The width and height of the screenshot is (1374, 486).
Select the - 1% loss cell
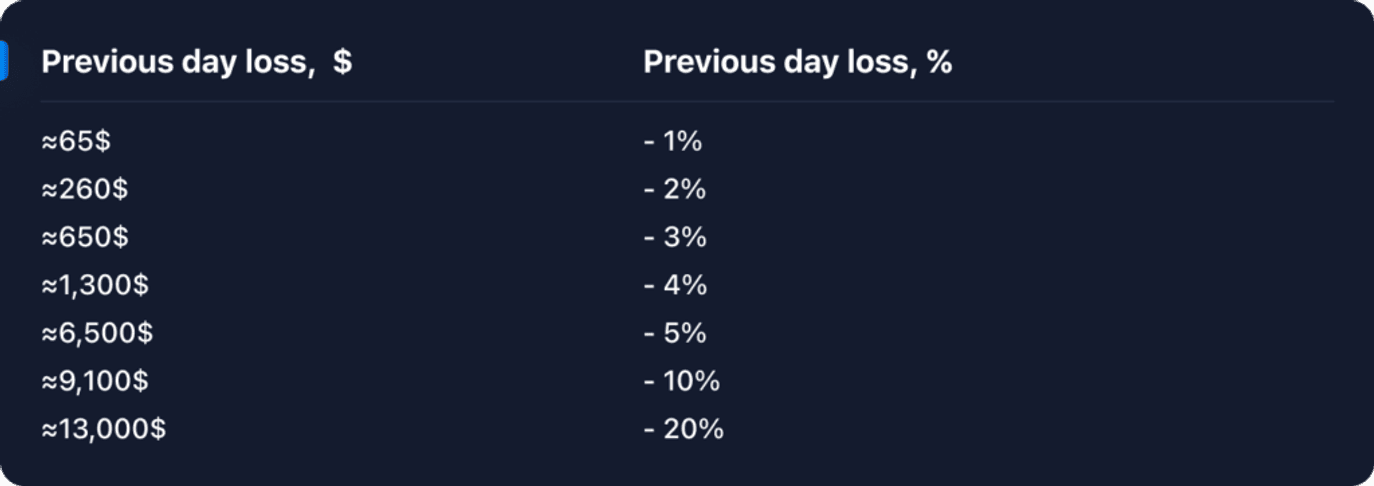(673, 141)
